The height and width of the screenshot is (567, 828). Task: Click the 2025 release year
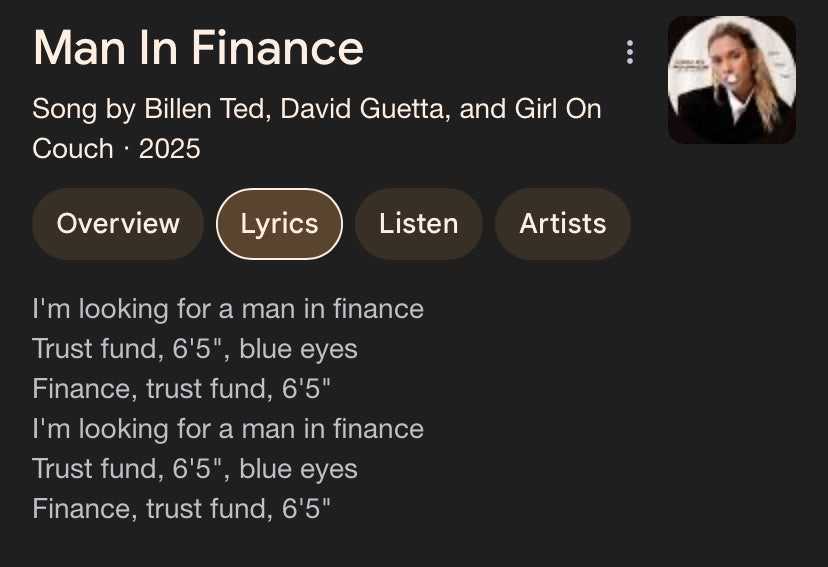pos(170,149)
